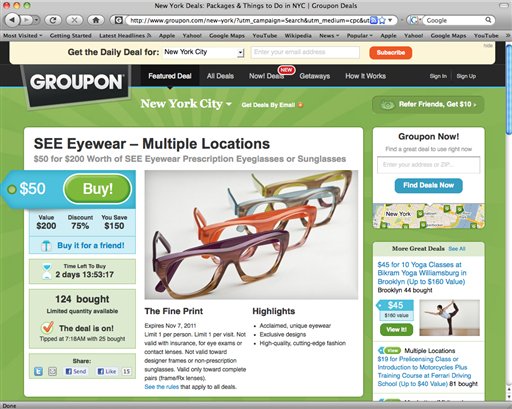Switch to the All Deals tab
512x409 pixels.
(220, 76)
